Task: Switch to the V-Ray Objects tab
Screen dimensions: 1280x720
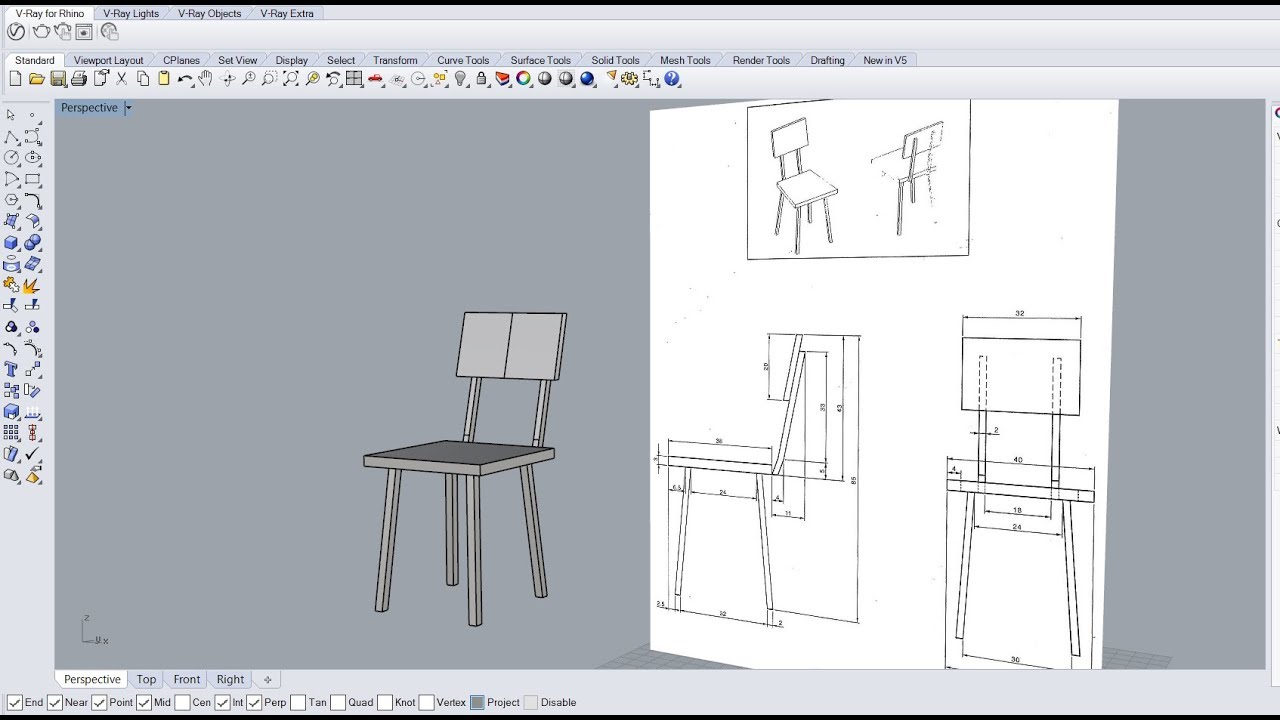Action: click(x=209, y=13)
